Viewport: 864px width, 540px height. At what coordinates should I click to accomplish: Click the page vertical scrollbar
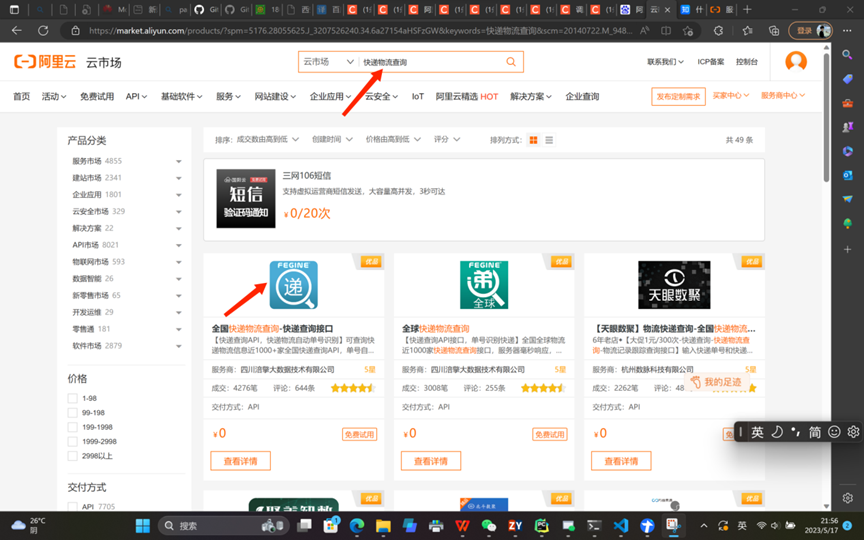point(826,117)
